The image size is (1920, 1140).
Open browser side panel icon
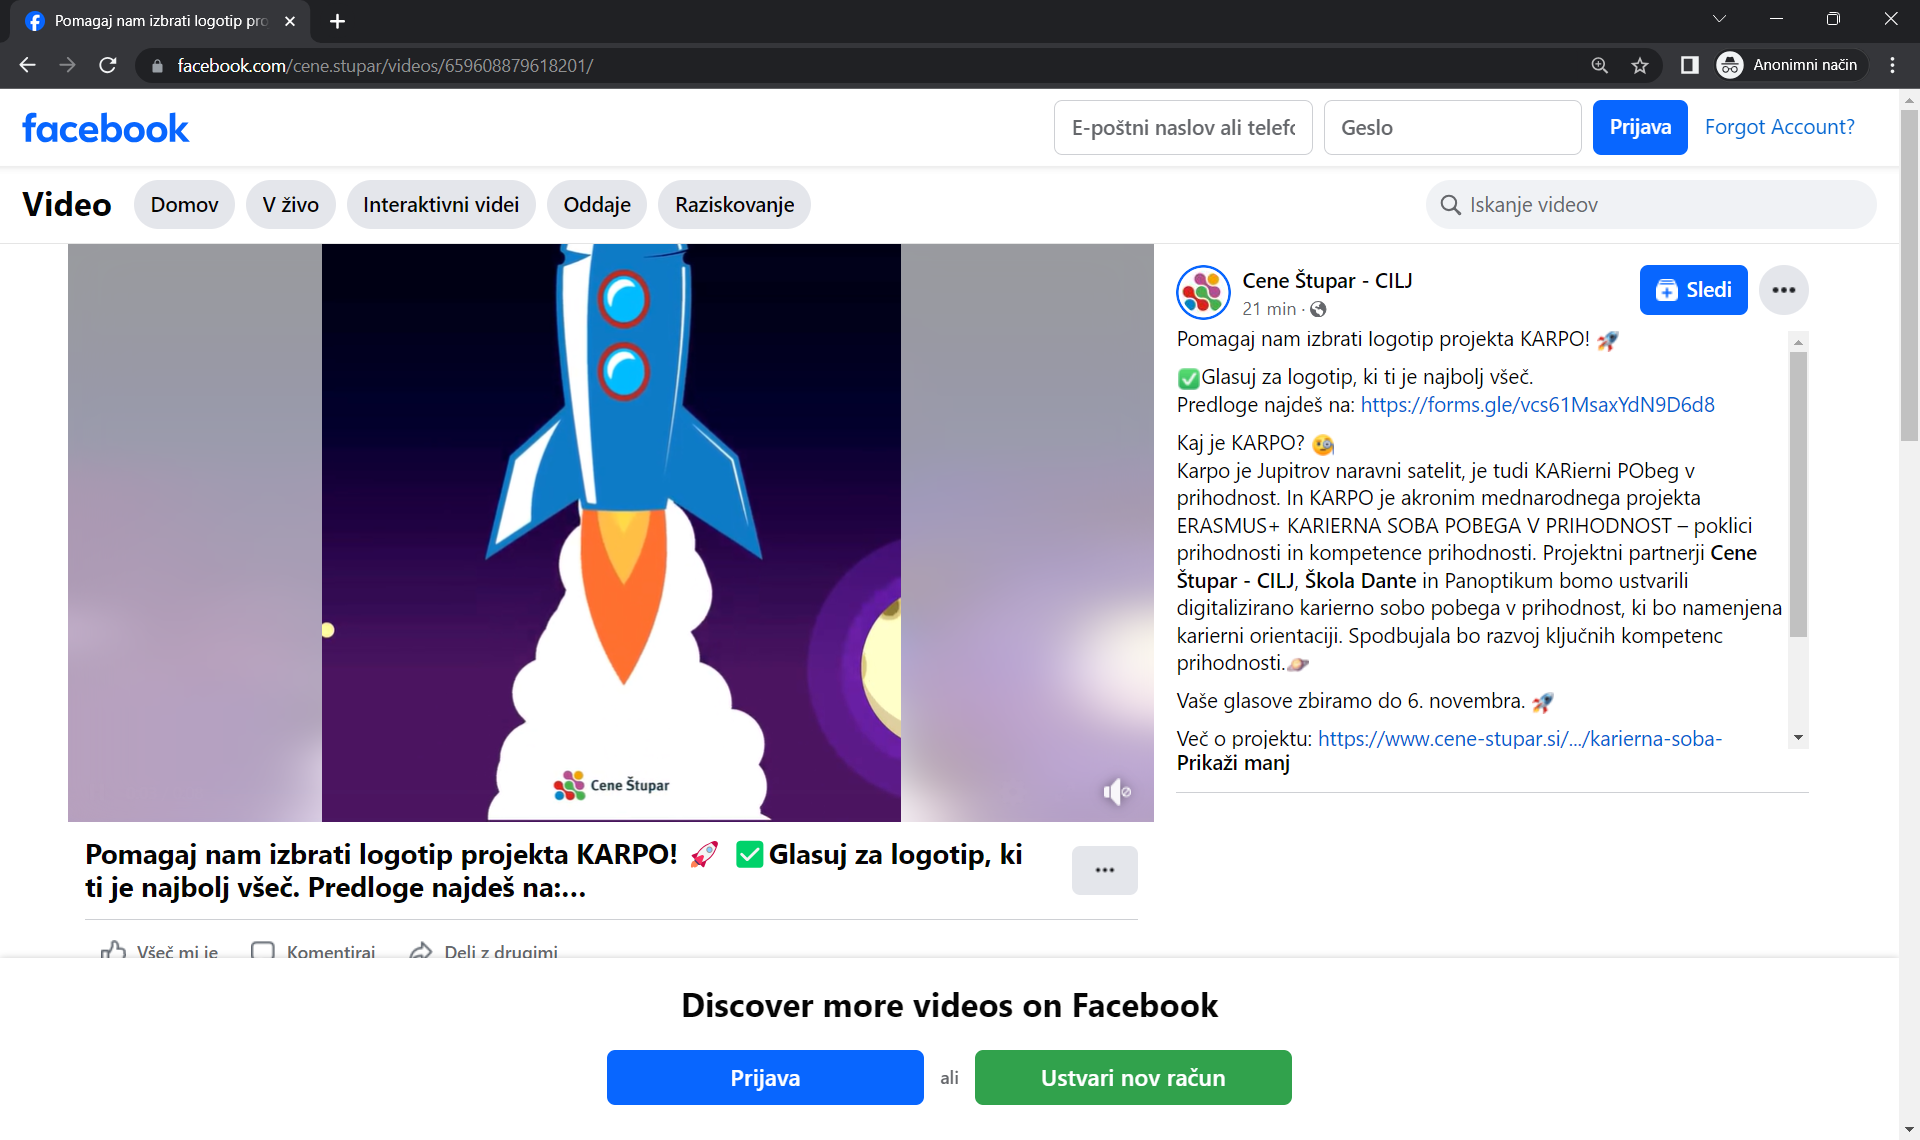[1689, 65]
